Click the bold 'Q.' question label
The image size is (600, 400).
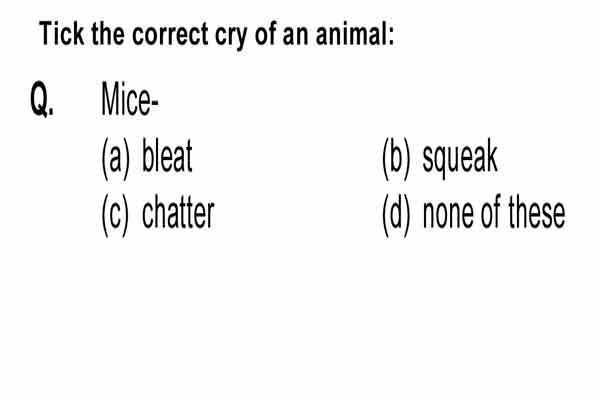pyautogui.click(x=42, y=99)
